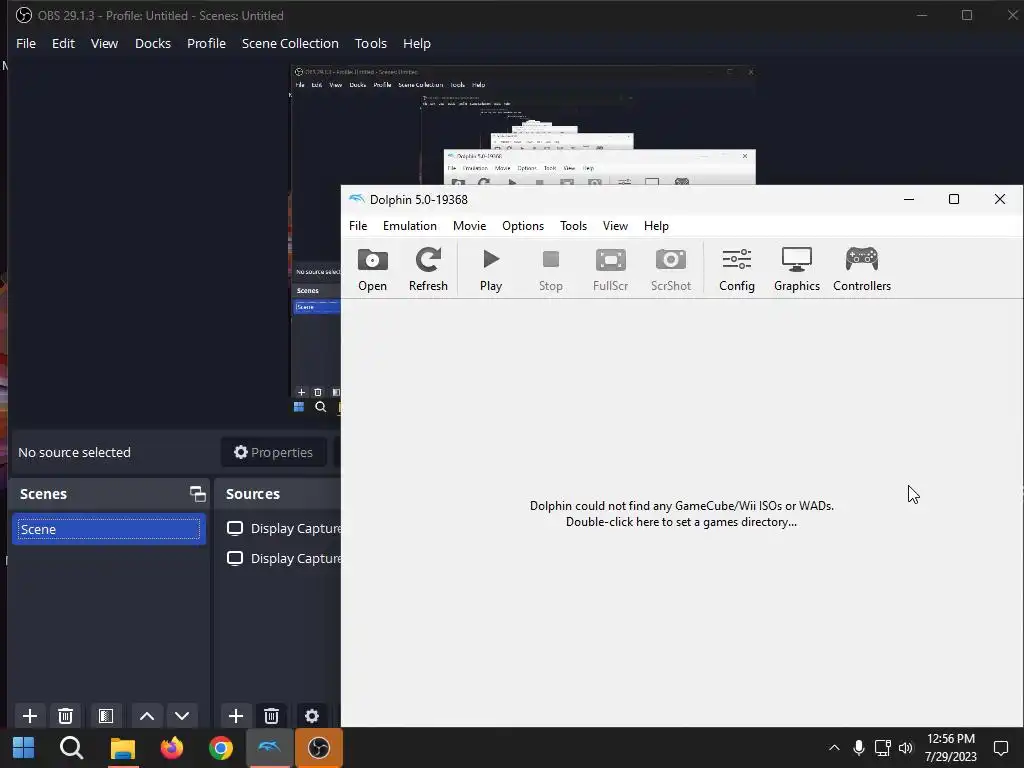The width and height of the screenshot is (1024, 768).
Task: Open scene filters icon in Scenes toolbar
Action: point(106,716)
